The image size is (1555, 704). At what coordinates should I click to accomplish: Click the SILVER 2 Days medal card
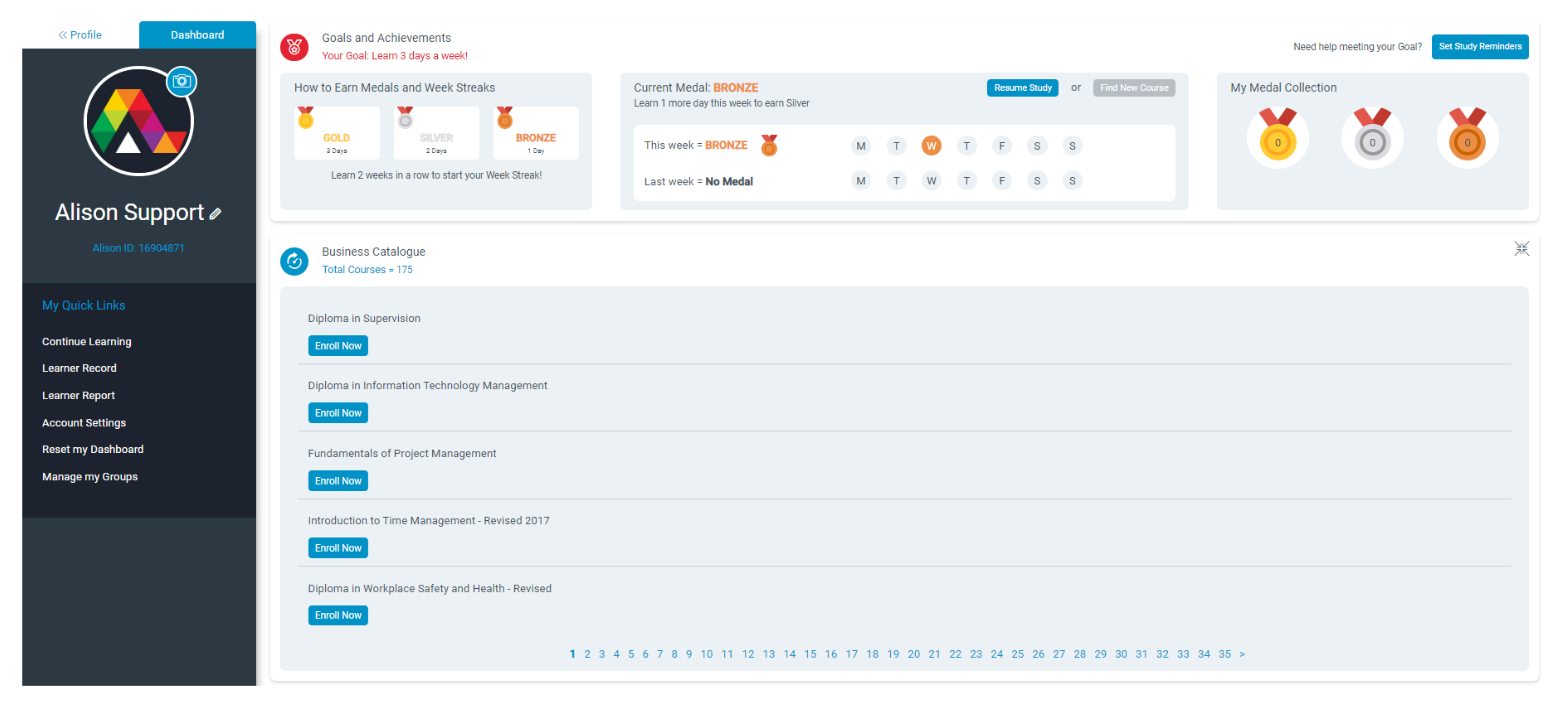click(436, 133)
